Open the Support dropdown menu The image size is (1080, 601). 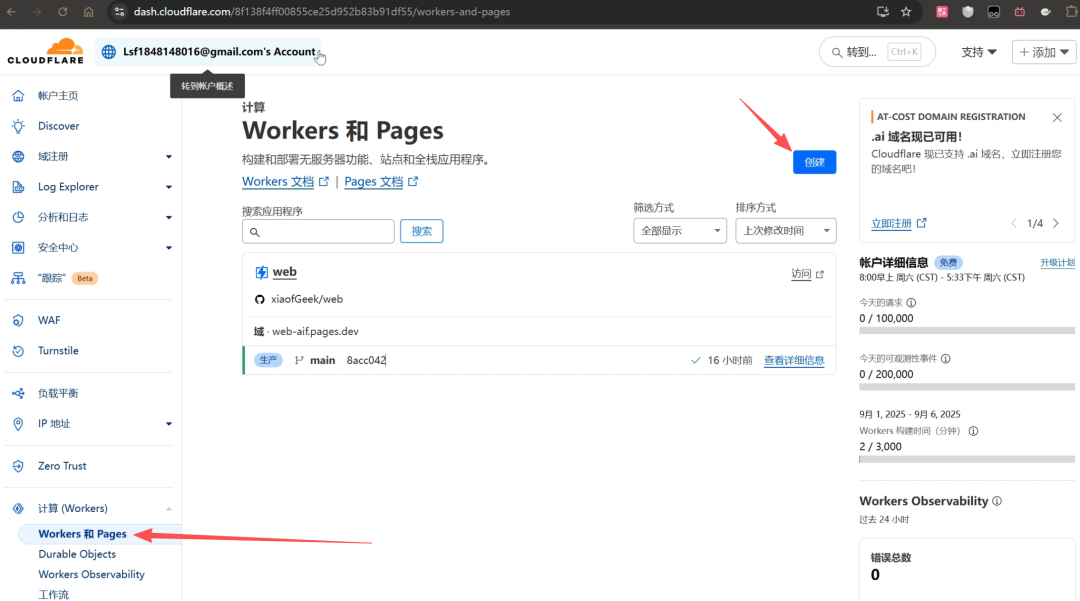[x=979, y=52]
